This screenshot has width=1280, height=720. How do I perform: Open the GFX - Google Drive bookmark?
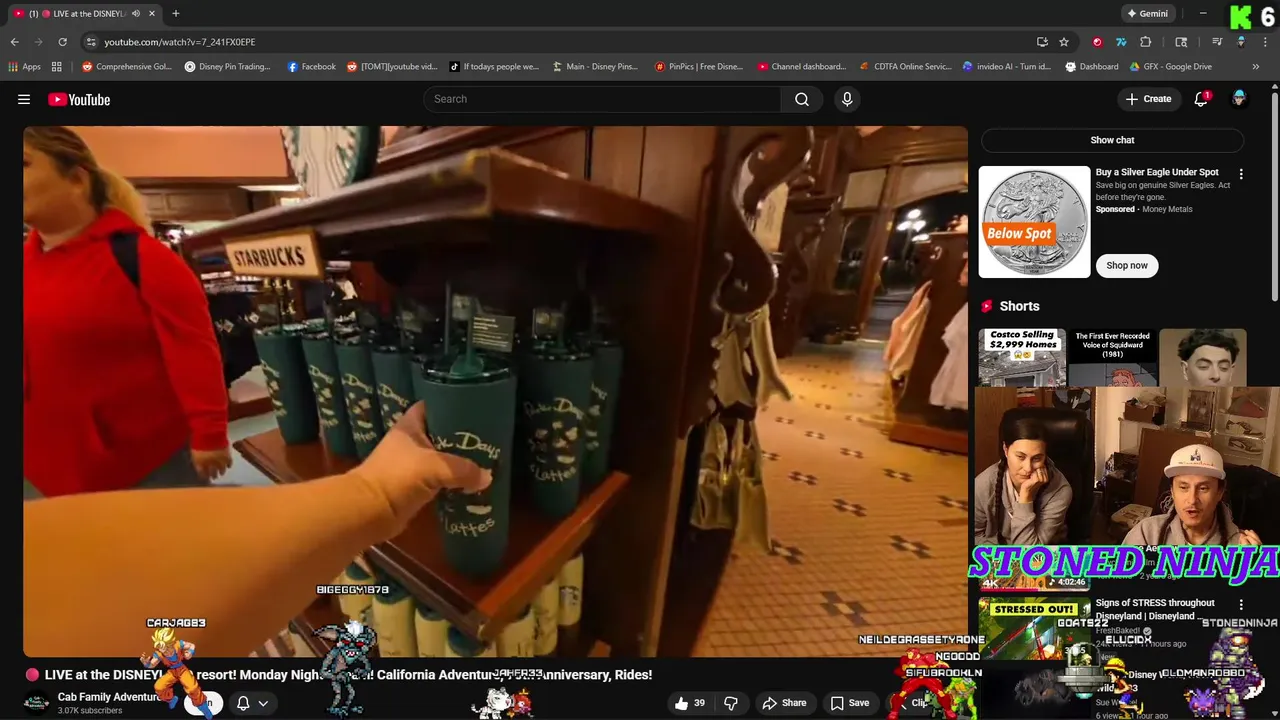point(1170,67)
